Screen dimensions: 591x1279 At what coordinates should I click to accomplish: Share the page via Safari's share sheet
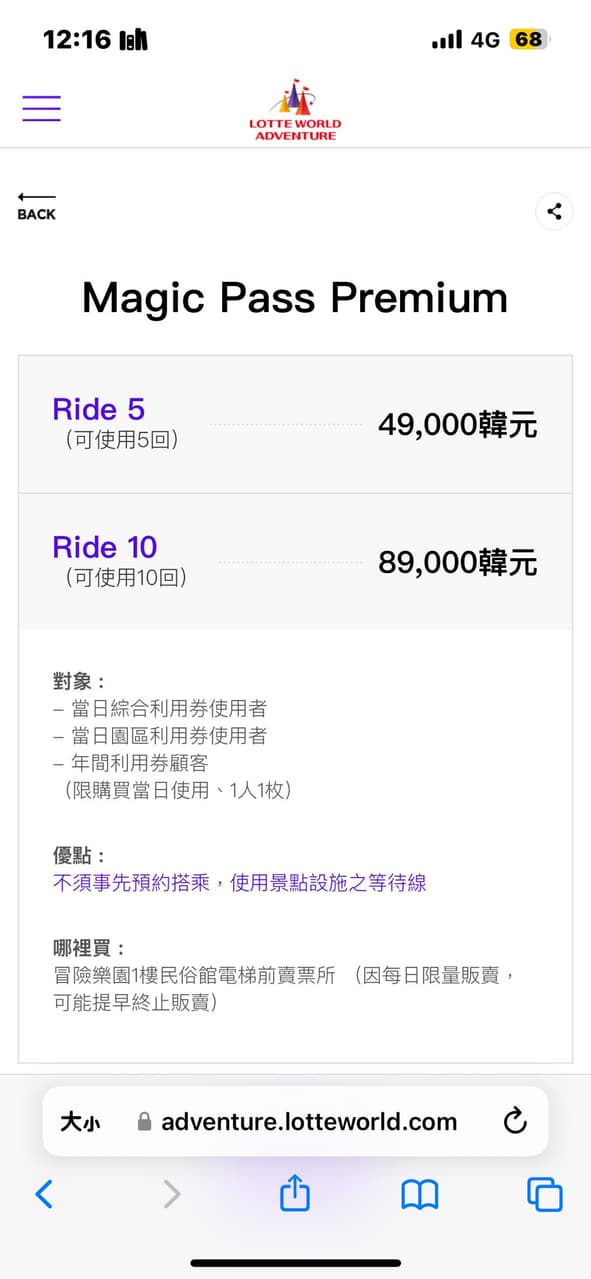(x=294, y=1194)
